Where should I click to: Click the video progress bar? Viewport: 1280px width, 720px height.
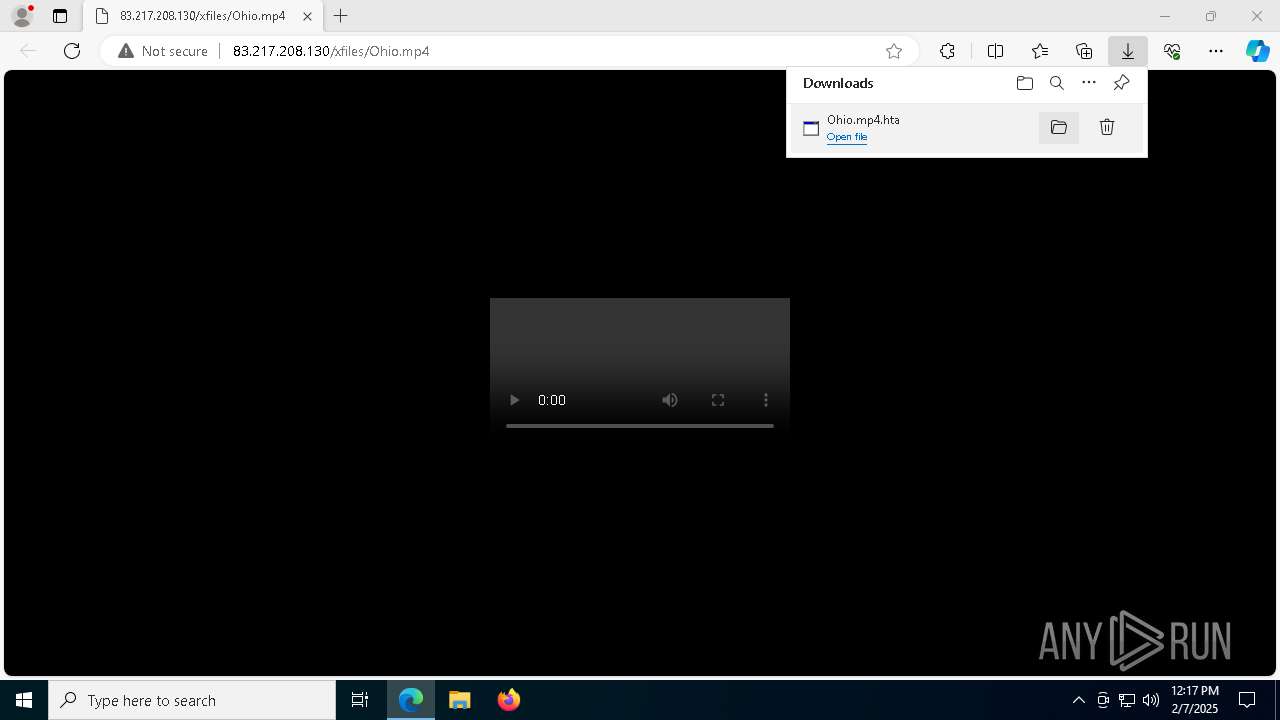point(640,426)
